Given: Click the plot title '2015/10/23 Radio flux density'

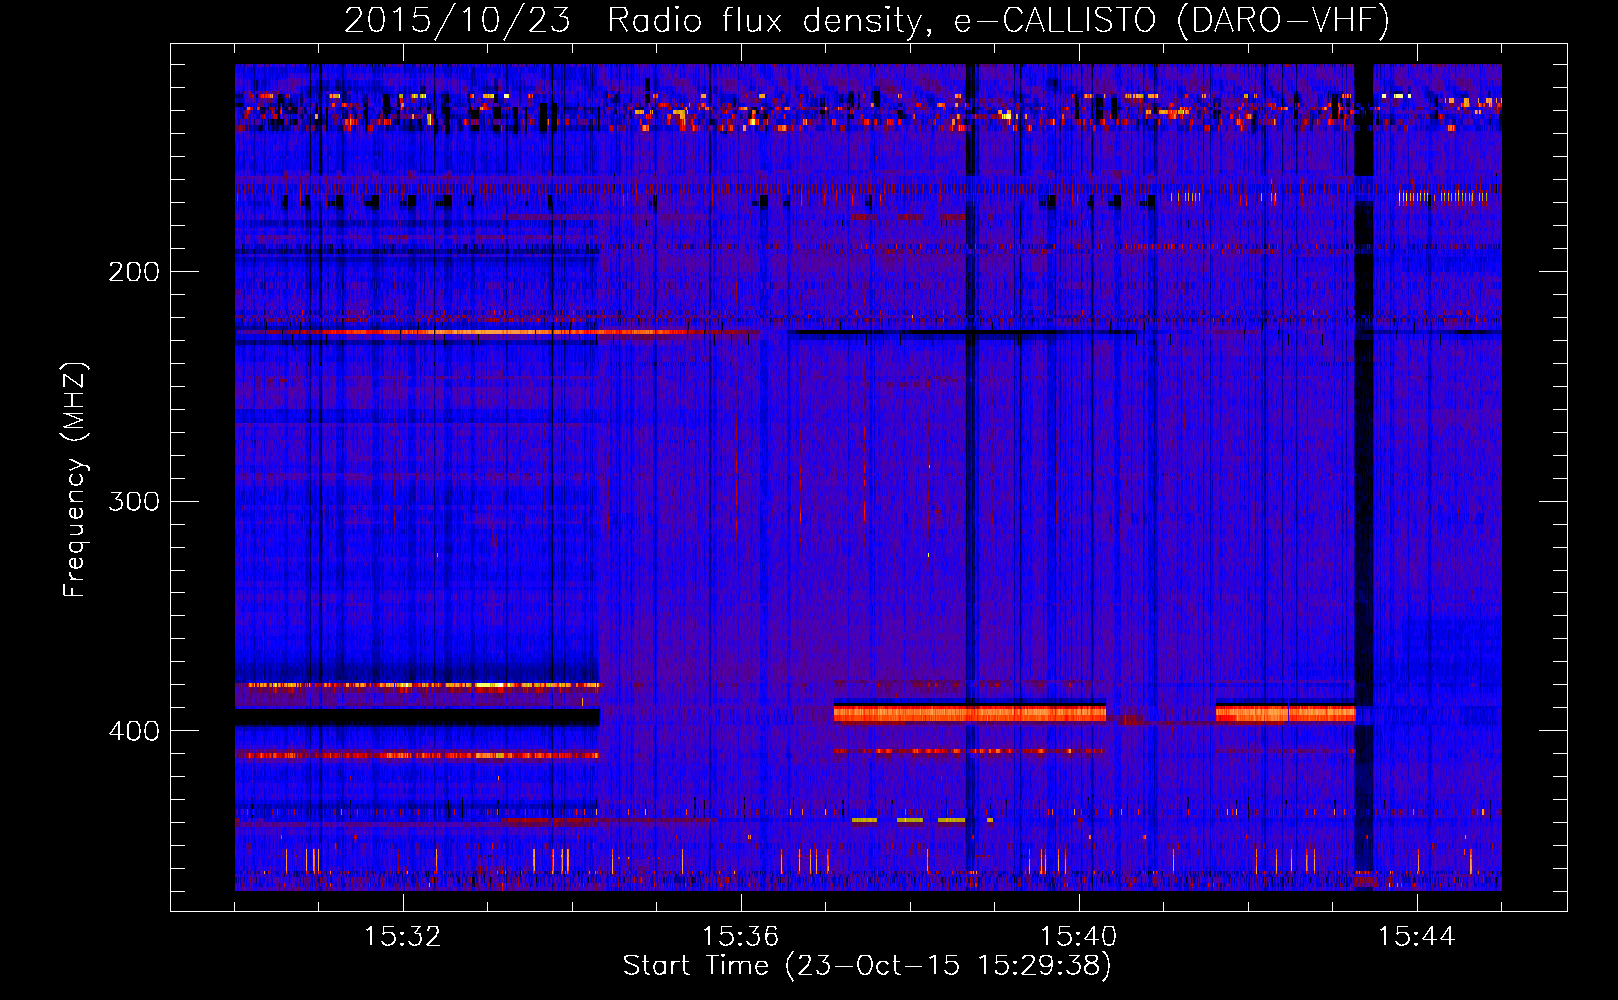Looking at the screenshot, I should pos(867,21).
